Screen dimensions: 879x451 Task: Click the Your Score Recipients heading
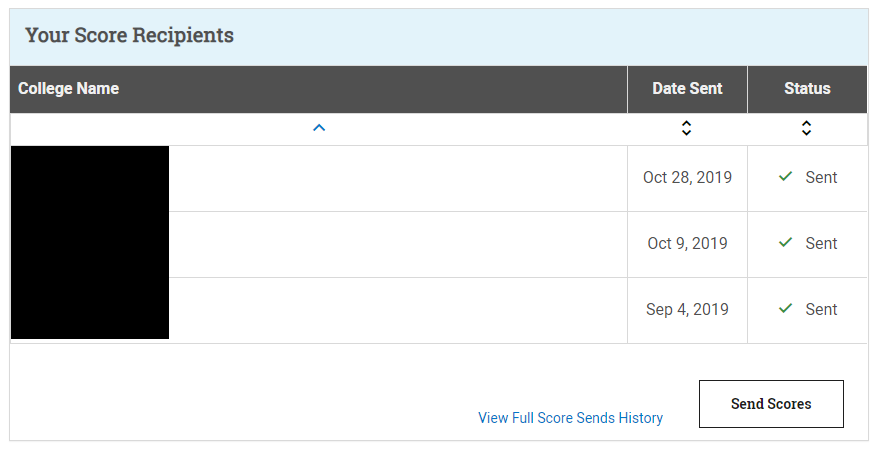pos(129,35)
